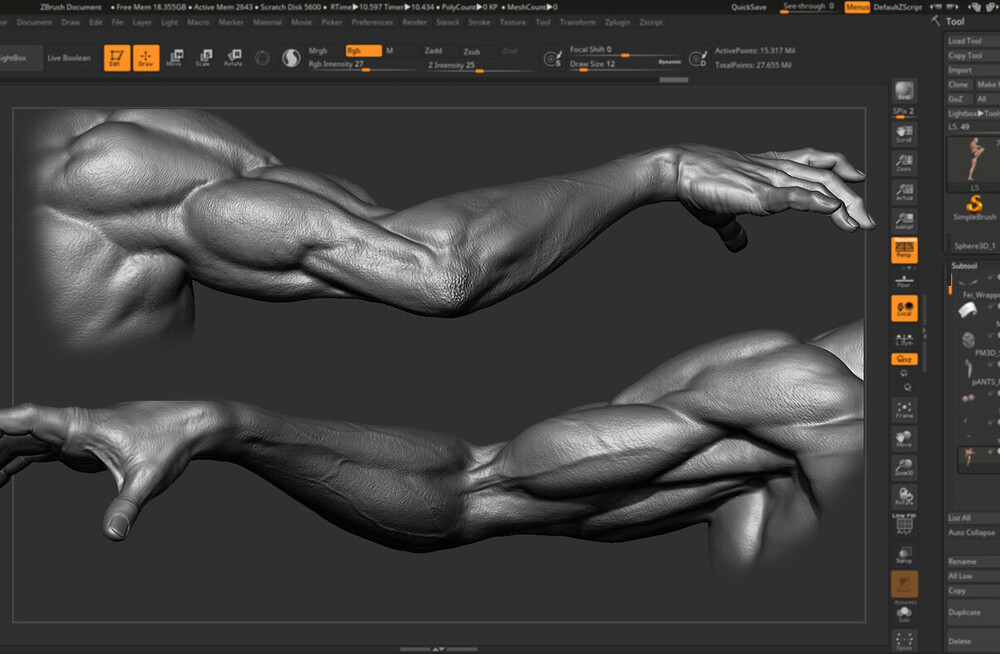Viewport: 1000px width, 654px height.
Task: Click the Xpose icon
Action: point(904,641)
